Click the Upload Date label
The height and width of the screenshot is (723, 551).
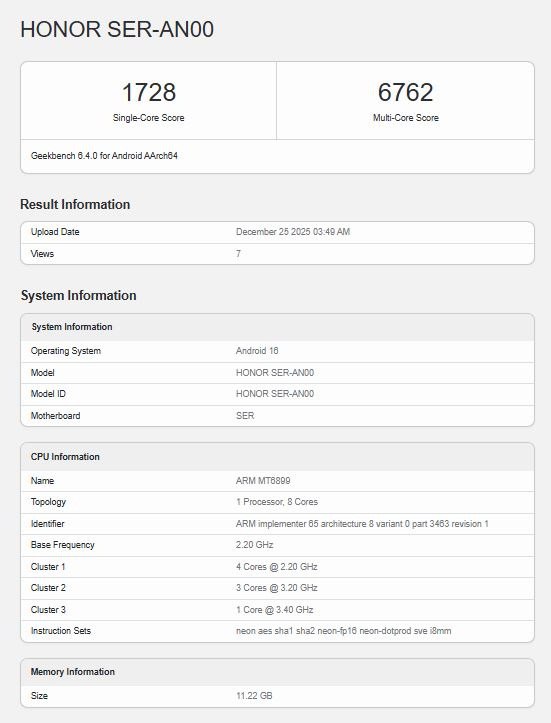(x=55, y=232)
